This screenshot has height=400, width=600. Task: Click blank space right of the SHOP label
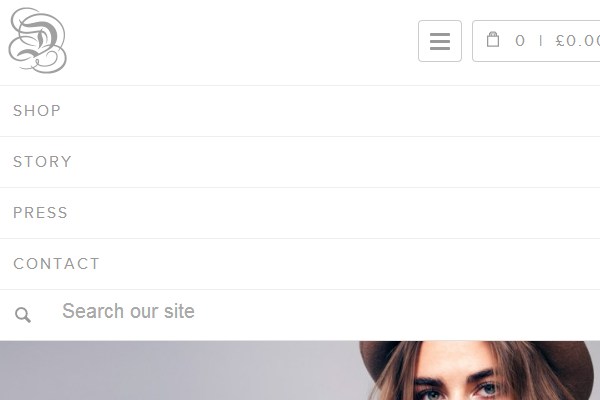pos(329,111)
